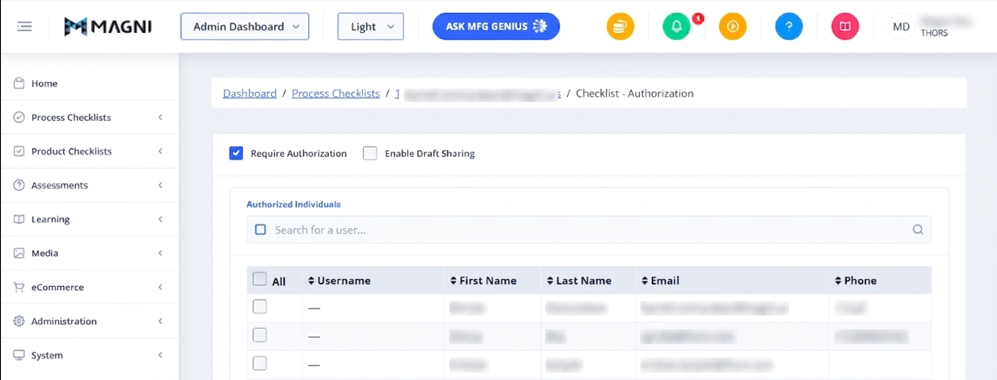Click the search magnifier icon
Image resolution: width=997 pixels, height=380 pixels.
click(918, 230)
